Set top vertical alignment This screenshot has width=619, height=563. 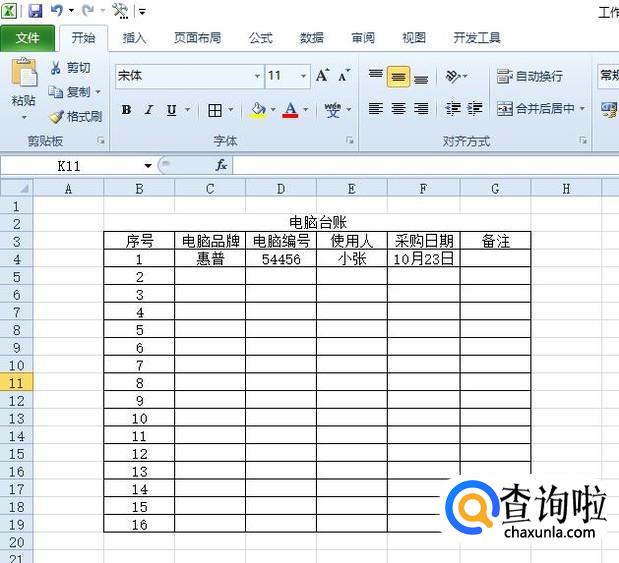375,75
